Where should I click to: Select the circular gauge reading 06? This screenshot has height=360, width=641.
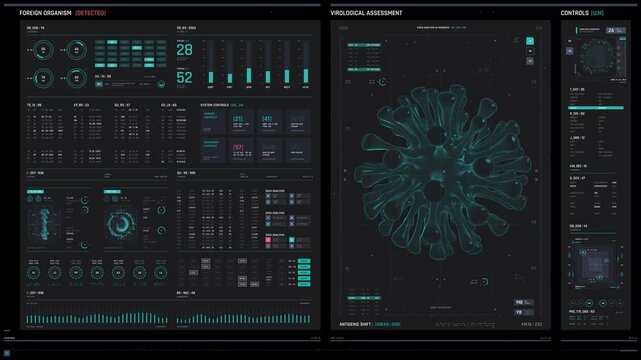[43, 50]
